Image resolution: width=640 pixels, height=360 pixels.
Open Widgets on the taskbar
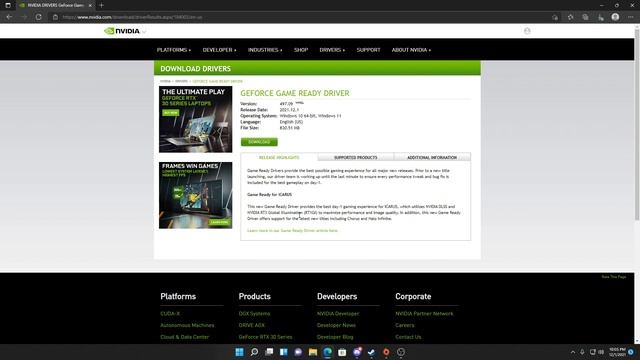click(284, 352)
